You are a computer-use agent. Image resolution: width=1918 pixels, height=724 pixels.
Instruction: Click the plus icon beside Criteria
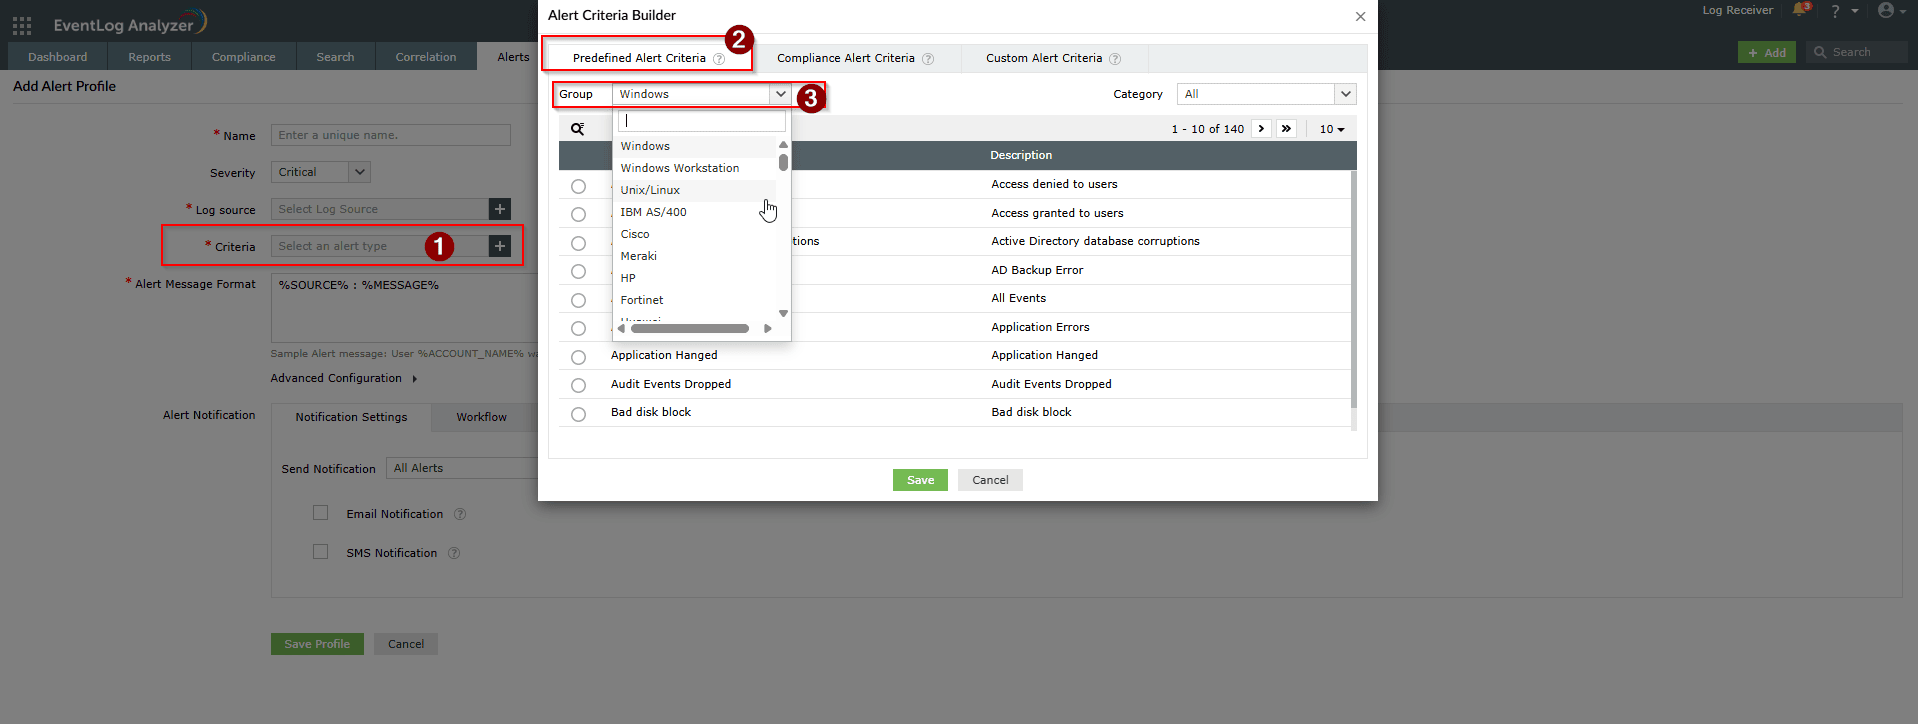pyautogui.click(x=500, y=246)
